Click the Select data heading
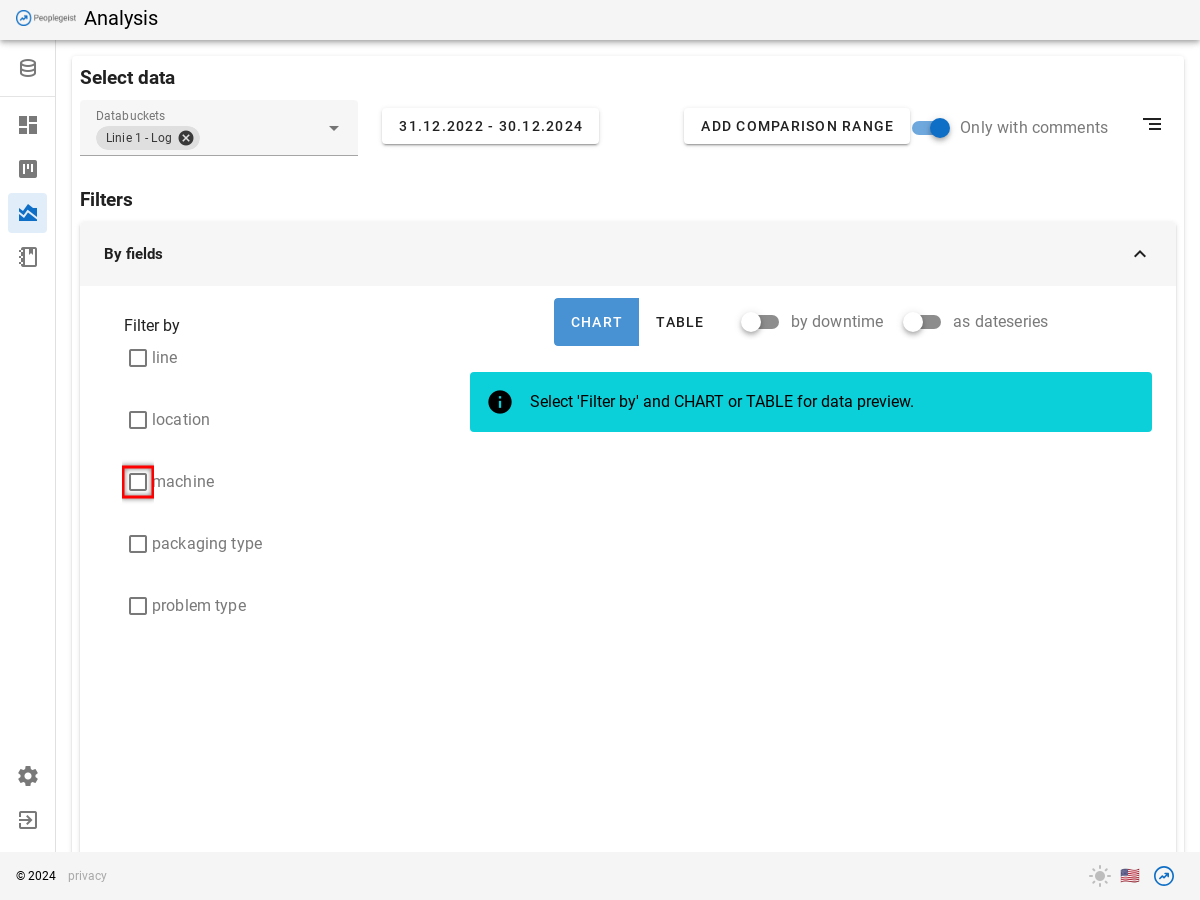The width and height of the screenshot is (1200, 900). (127, 78)
